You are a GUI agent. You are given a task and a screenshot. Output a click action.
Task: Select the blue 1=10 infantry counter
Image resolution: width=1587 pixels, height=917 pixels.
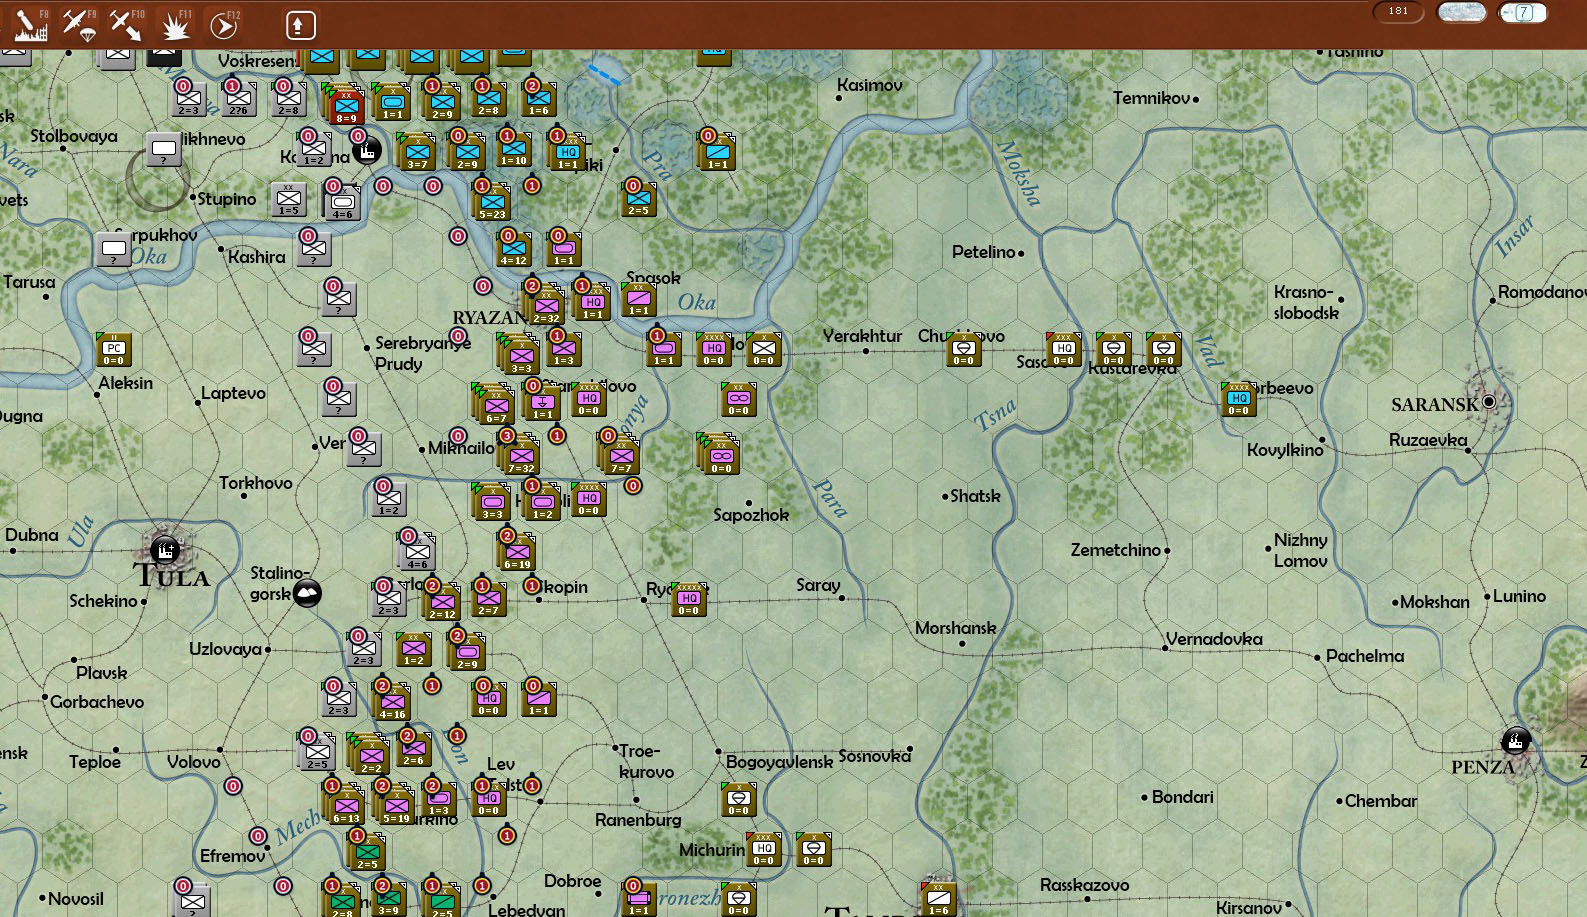pos(514,149)
